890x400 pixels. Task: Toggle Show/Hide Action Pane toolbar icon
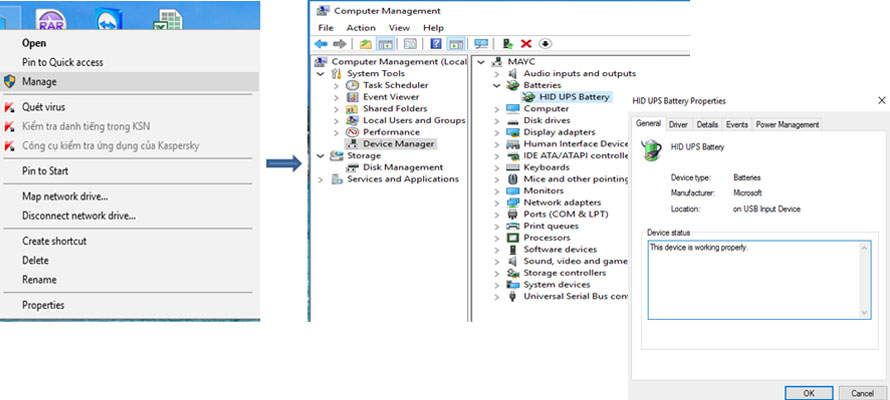click(x=456, y=44)
